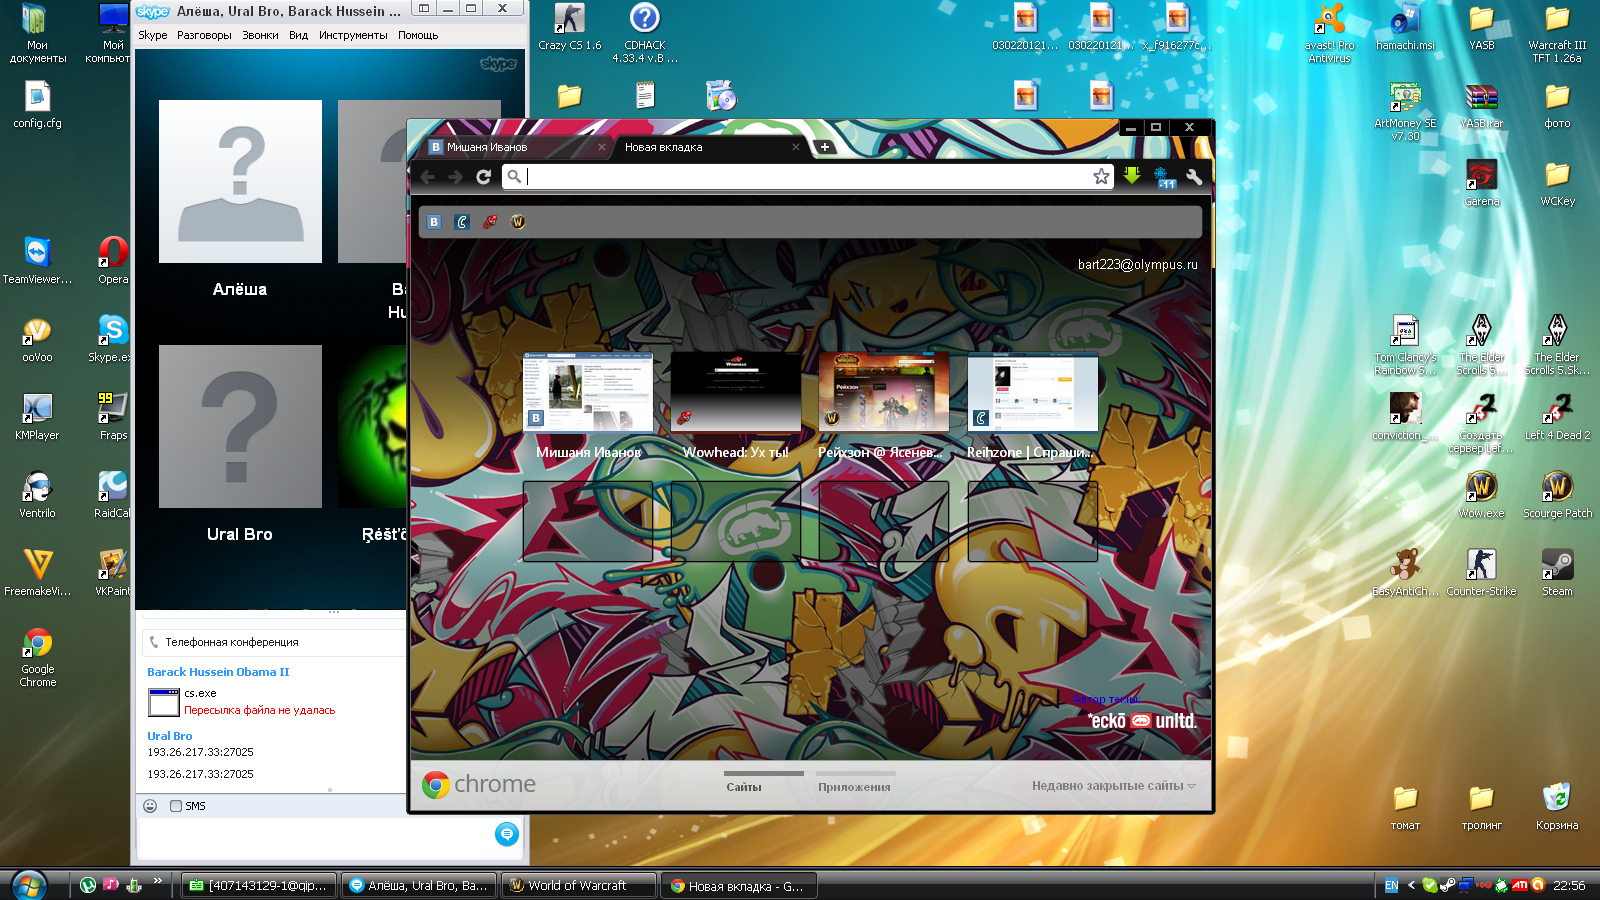Open the Skype status tray icon
1600x900 pixels.
click(1429, 885)
